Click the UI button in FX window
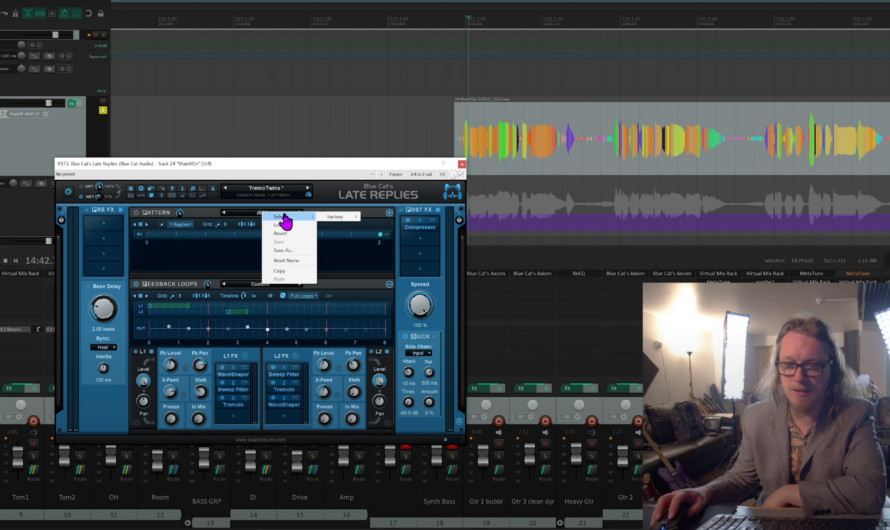Image resolution: width=890 pixels, height=530 pixels. 442,174
